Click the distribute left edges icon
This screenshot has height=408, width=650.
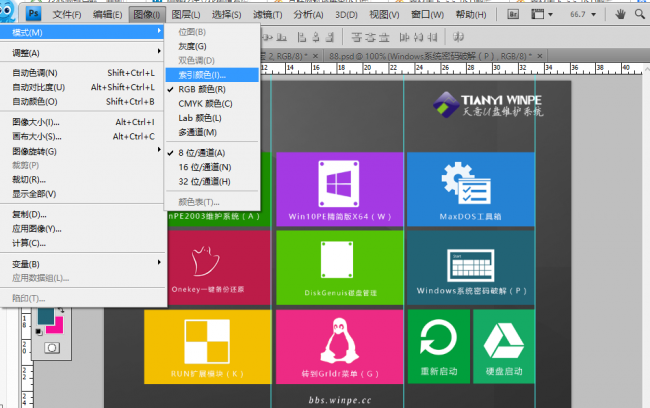point(404,37)
